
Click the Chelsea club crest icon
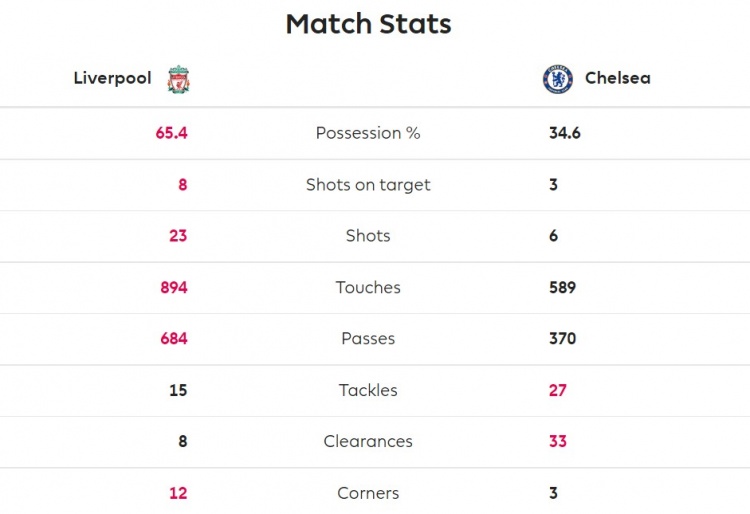pyautogui.click(x=558, y=79)
